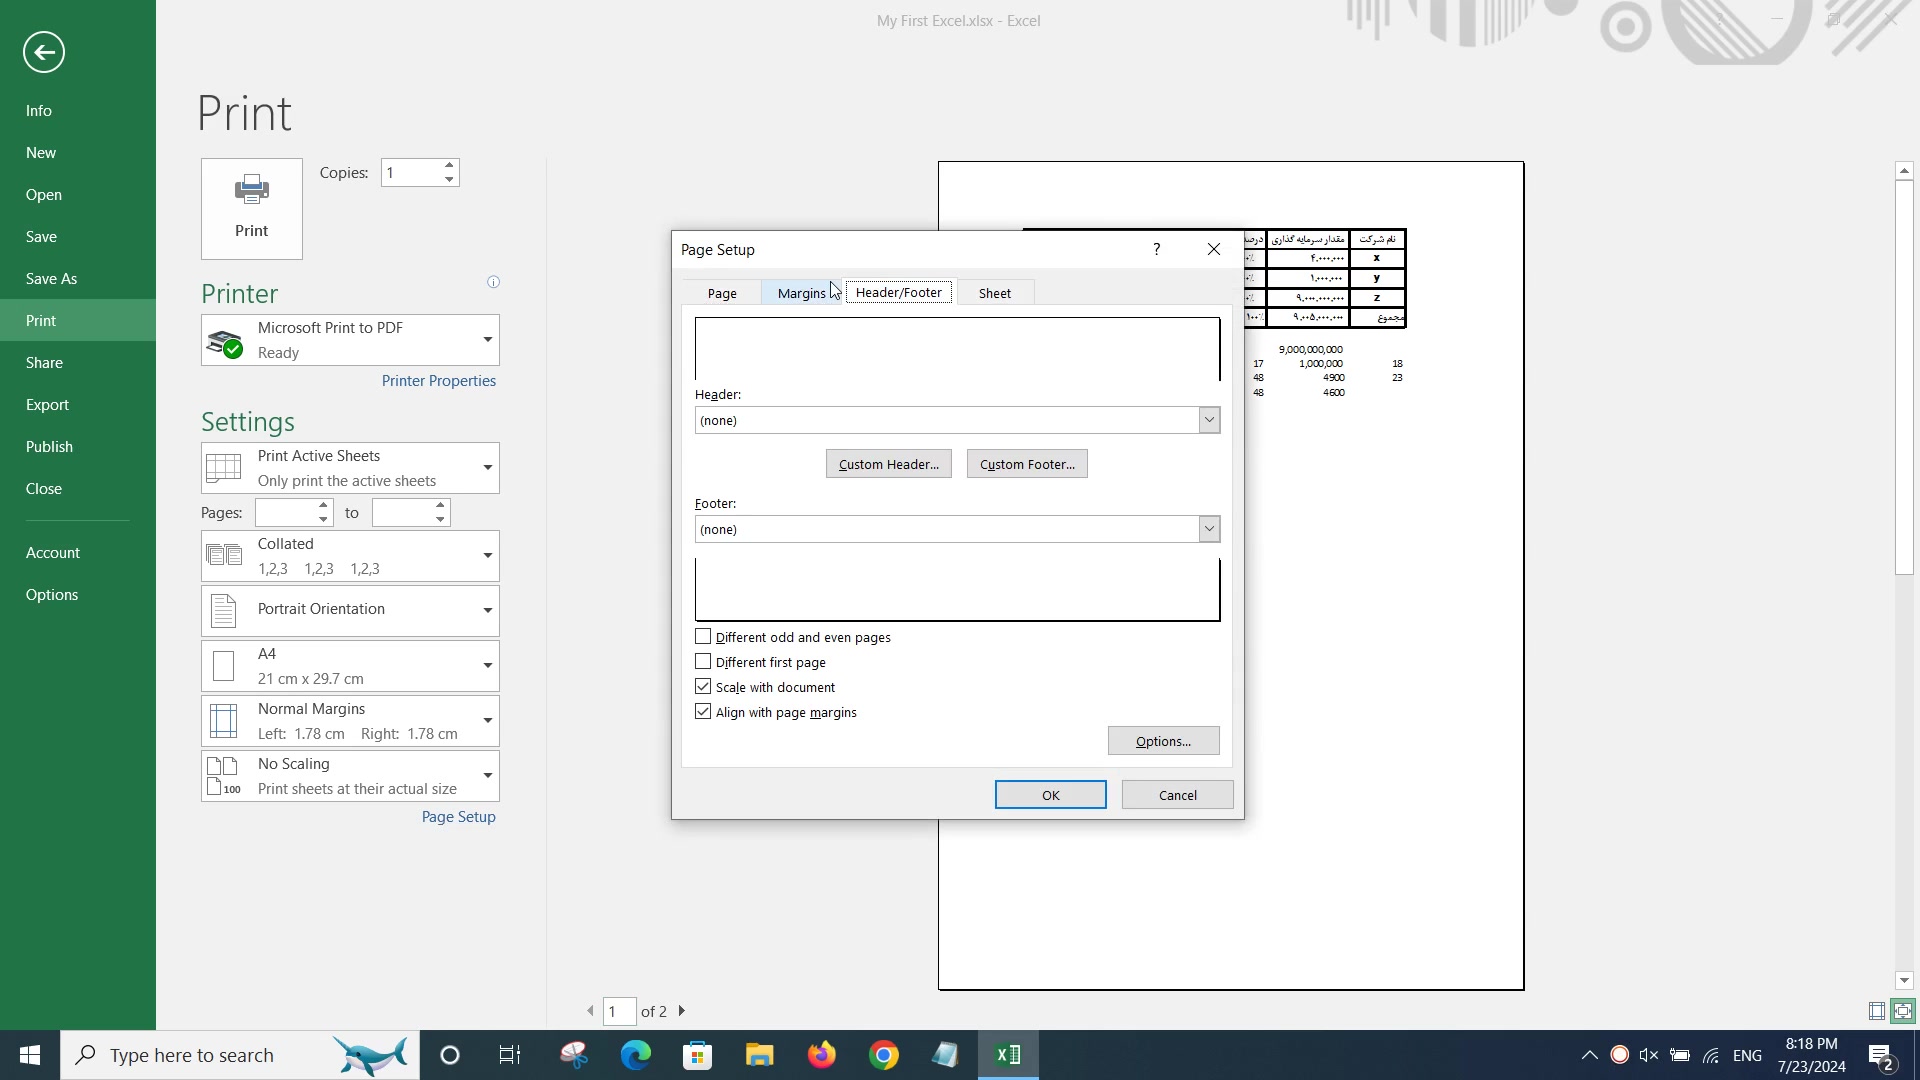The width and height of the screenshot is (1920, 1080).
Task: Go to next page preview arrow
Action: coord(682,1011)
